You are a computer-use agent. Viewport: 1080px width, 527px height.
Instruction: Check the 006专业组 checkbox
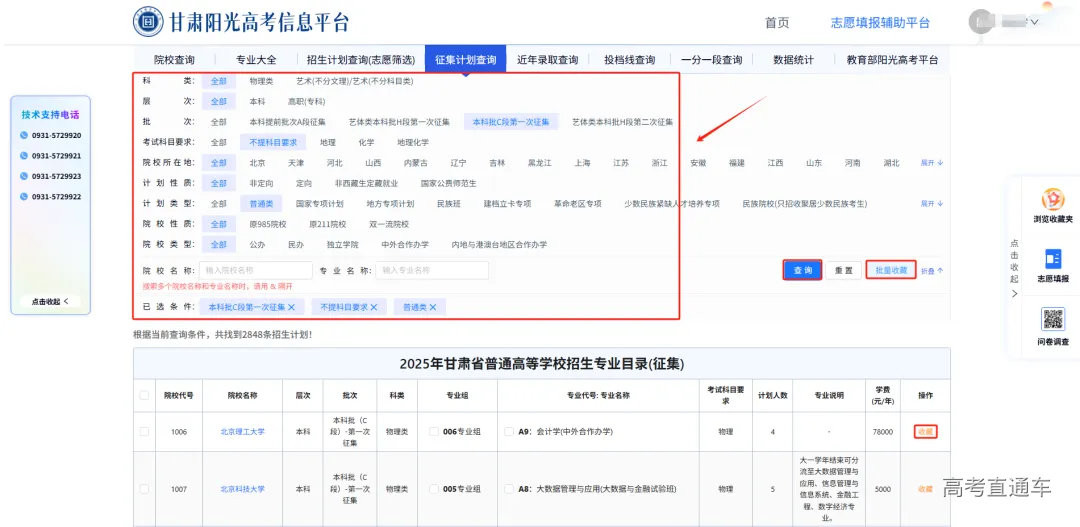tap(434, 431)
